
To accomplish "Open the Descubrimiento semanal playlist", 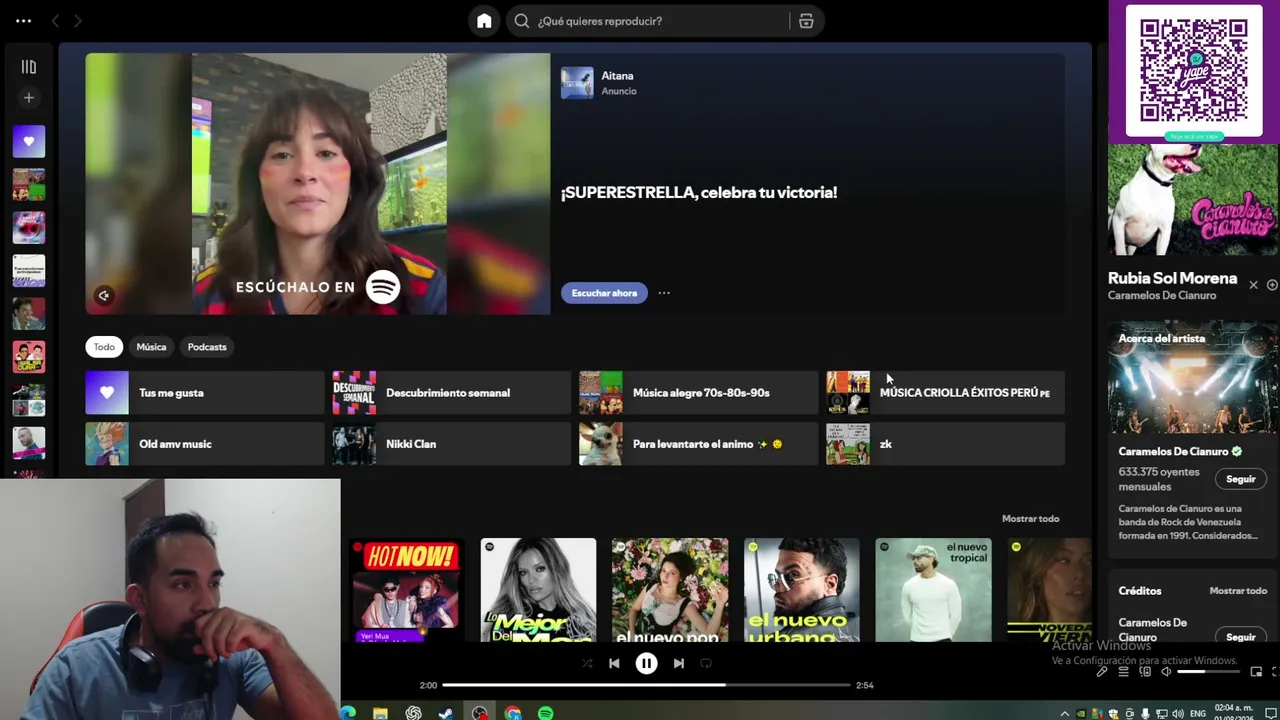I will pos(451,393).
